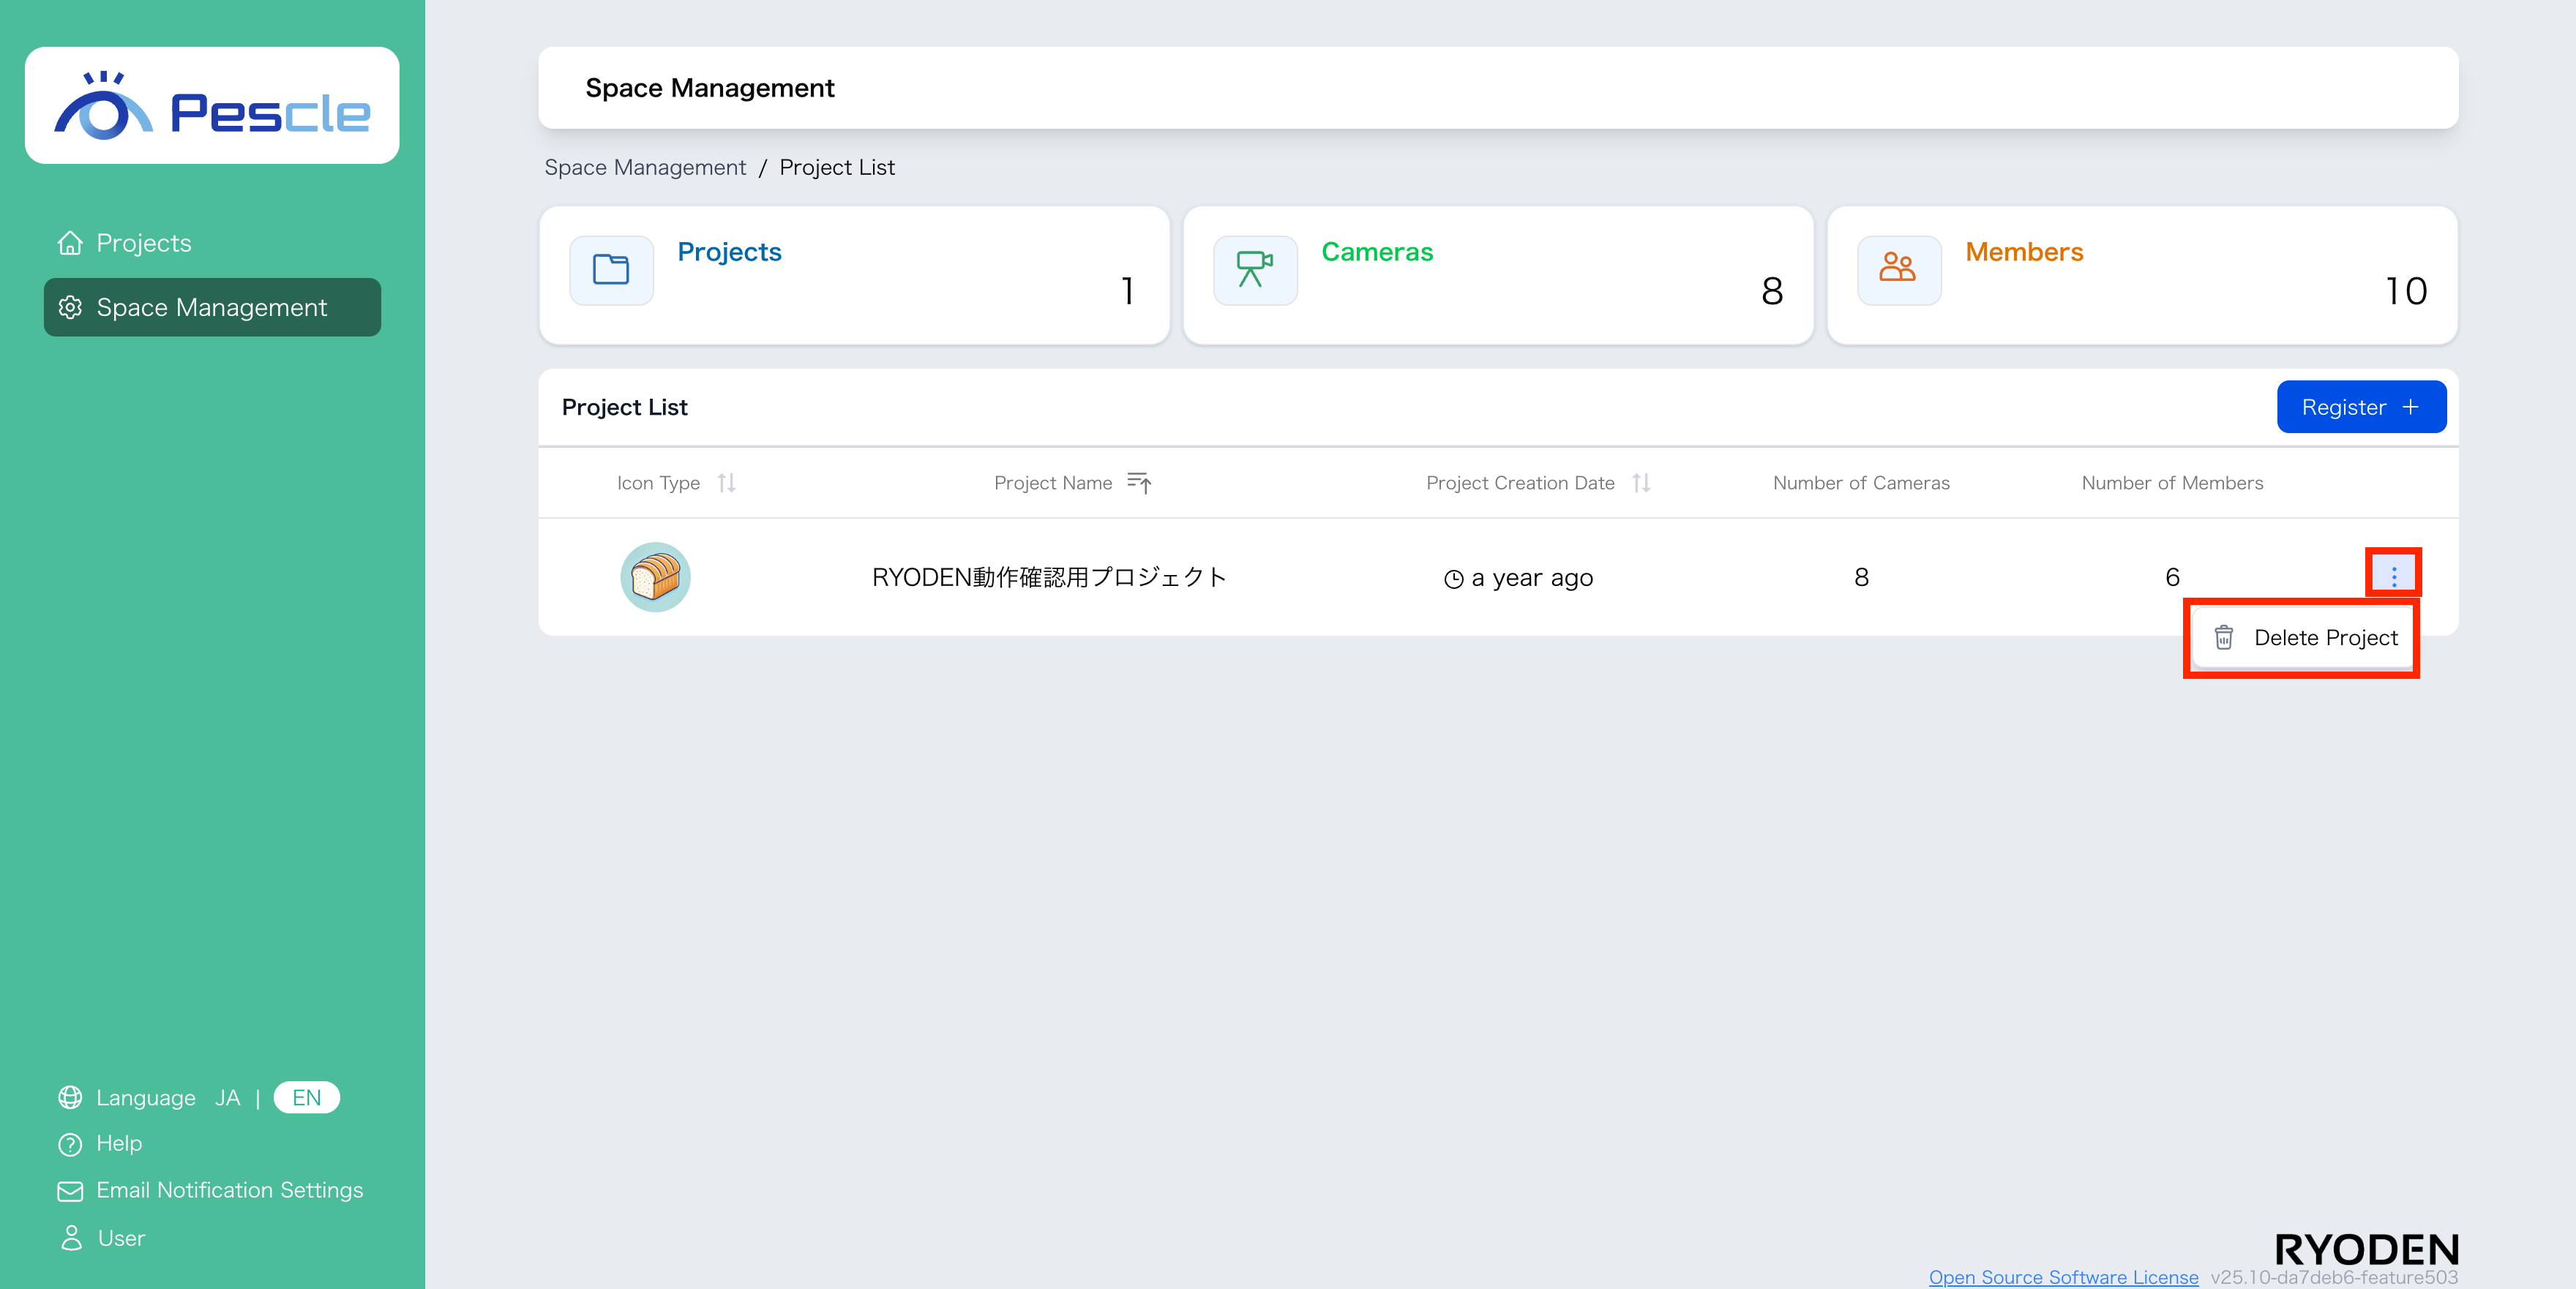Screen dimensions: 2576x1289
Task: Select the Projects folder icon
Action: (610, 270)
